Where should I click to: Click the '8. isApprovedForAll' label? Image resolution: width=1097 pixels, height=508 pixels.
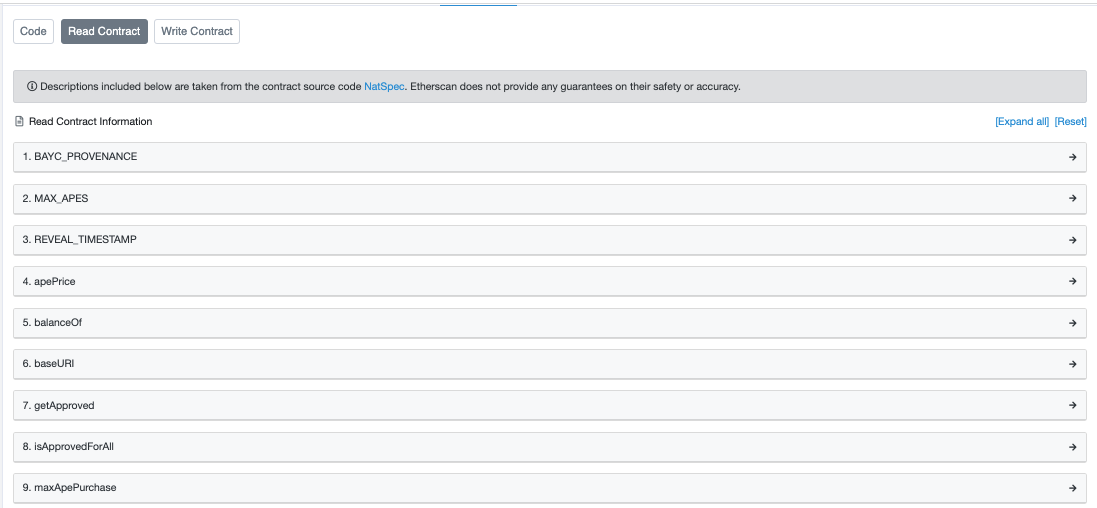coord(68,446)
